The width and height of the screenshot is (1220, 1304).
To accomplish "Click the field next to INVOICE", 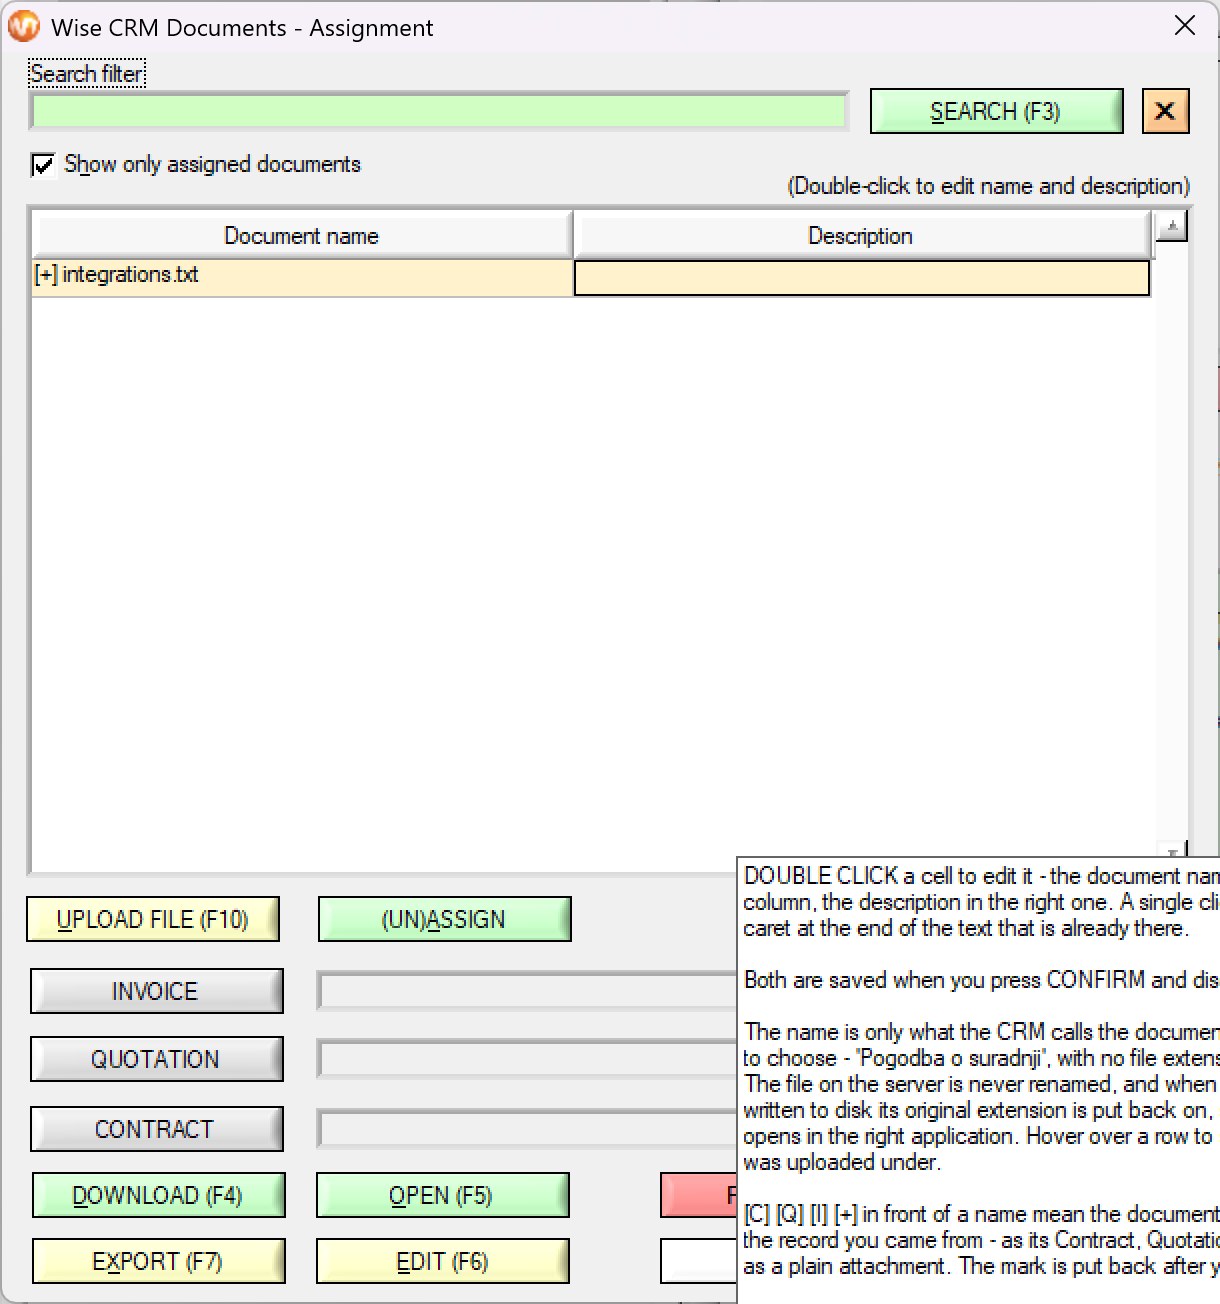I will pyautogui.click(x=527, y=991).
